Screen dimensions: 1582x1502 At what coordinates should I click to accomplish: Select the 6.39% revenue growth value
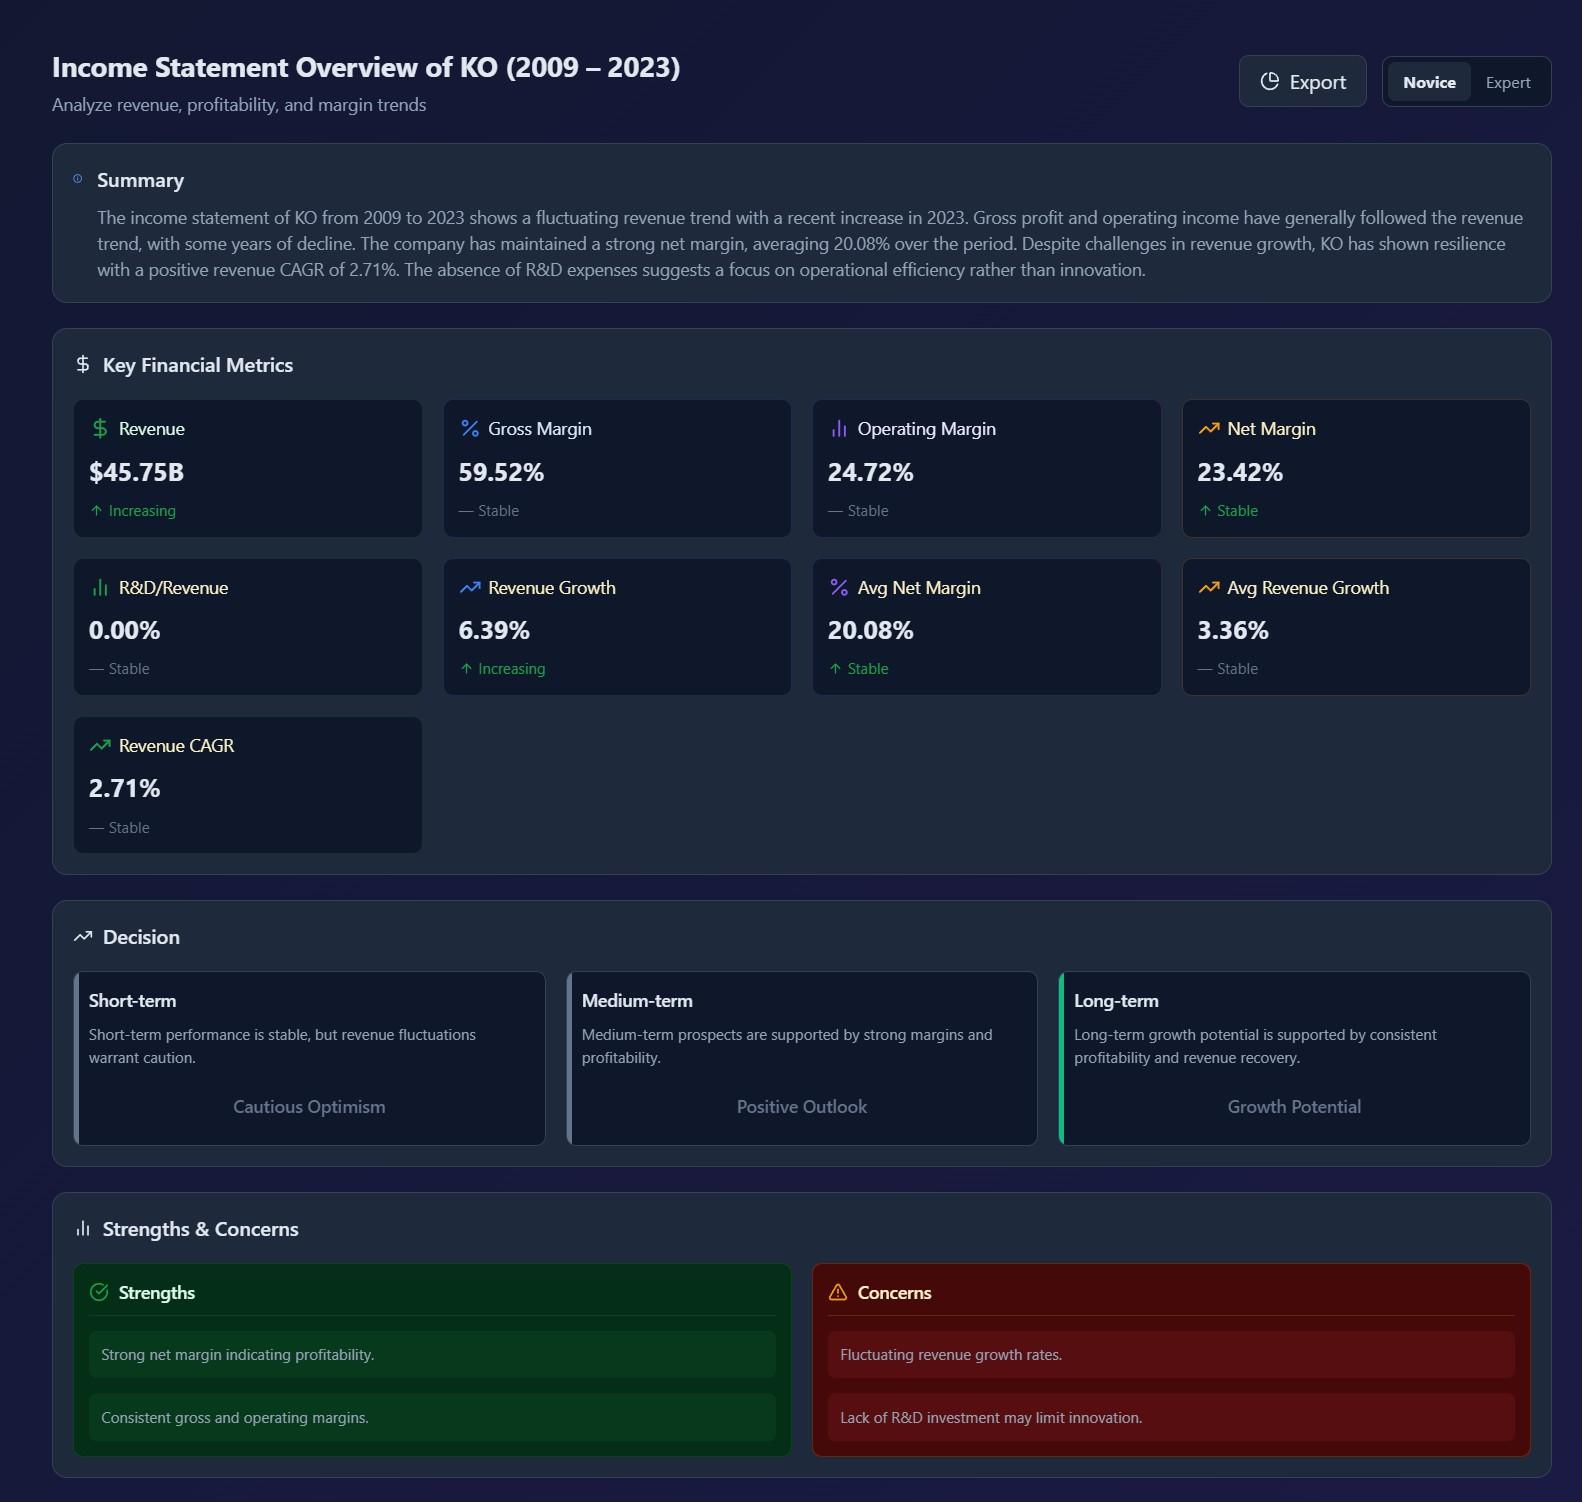pyautogui.click(x=494, y=630)
